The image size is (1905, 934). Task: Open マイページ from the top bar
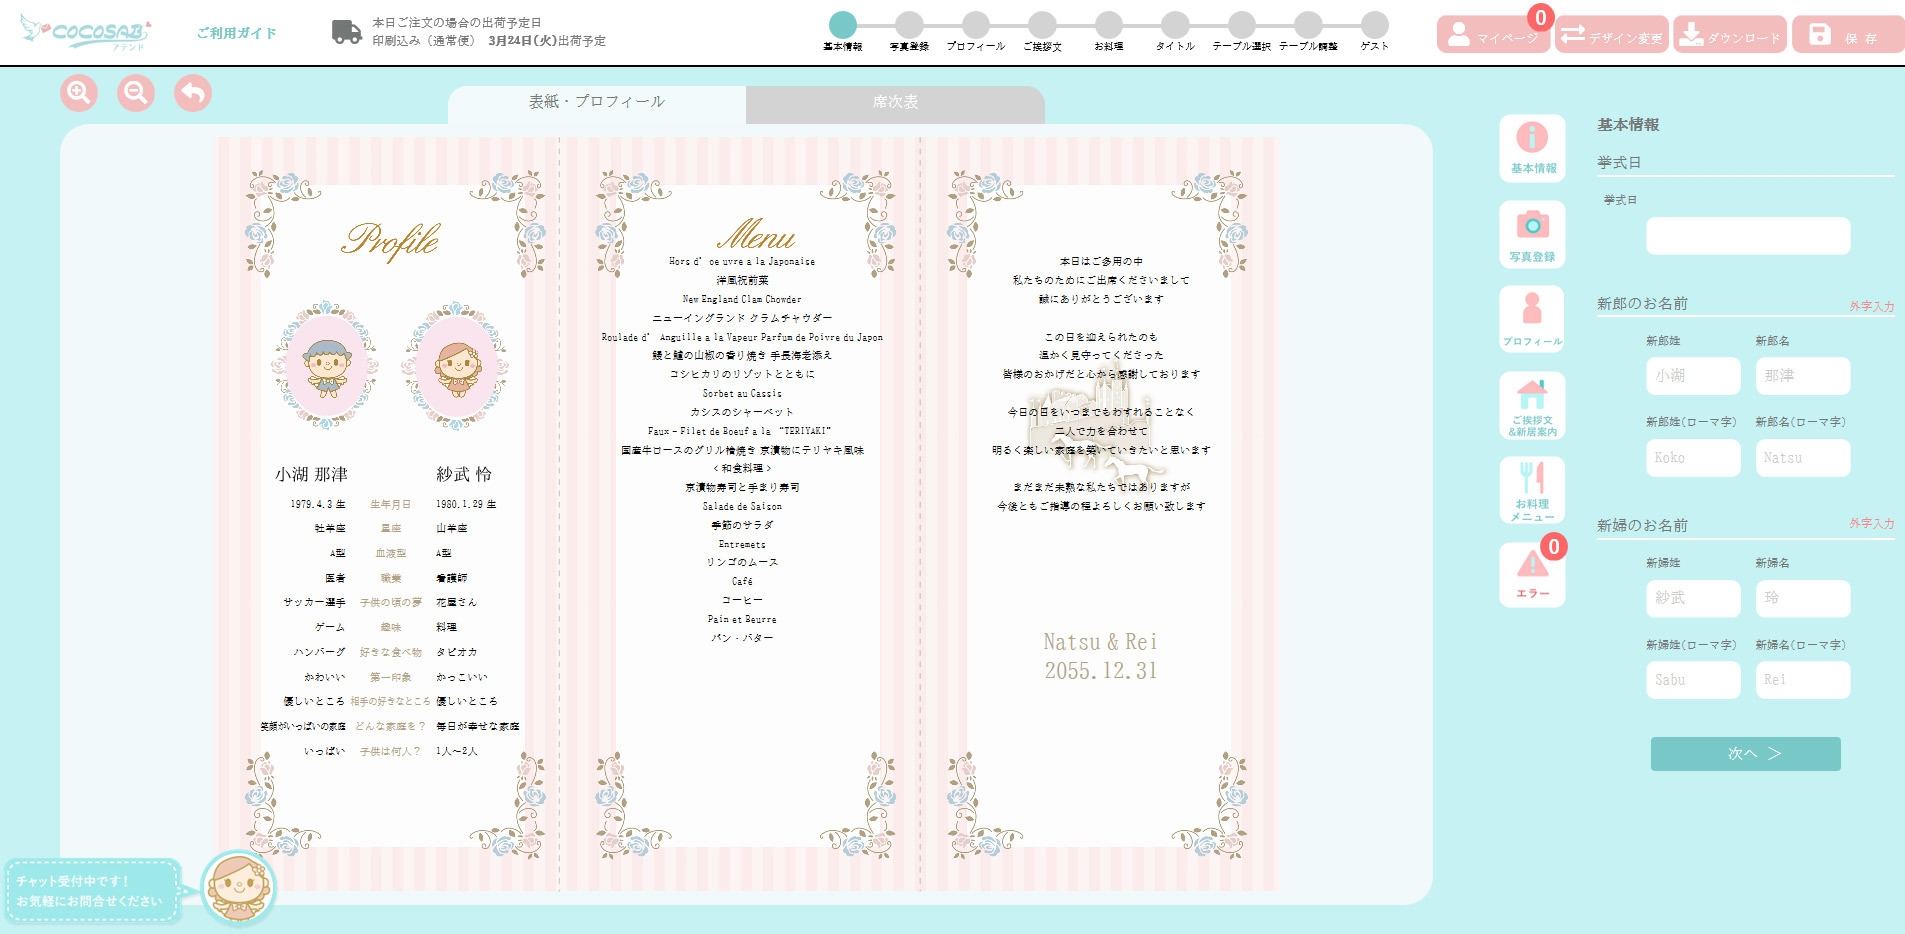[1494, 33]
